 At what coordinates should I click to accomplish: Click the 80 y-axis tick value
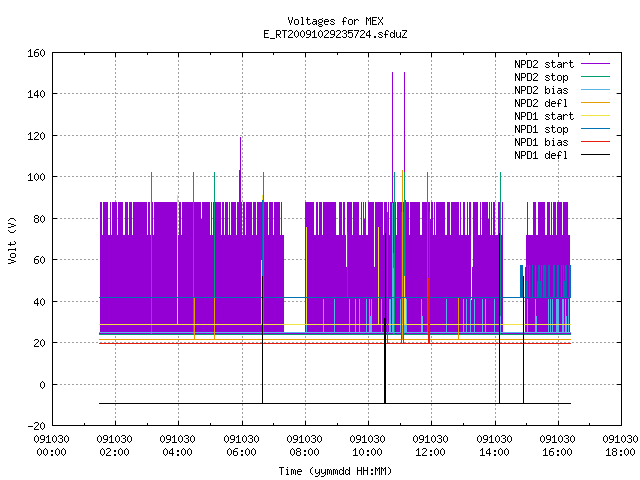[39, 219]
